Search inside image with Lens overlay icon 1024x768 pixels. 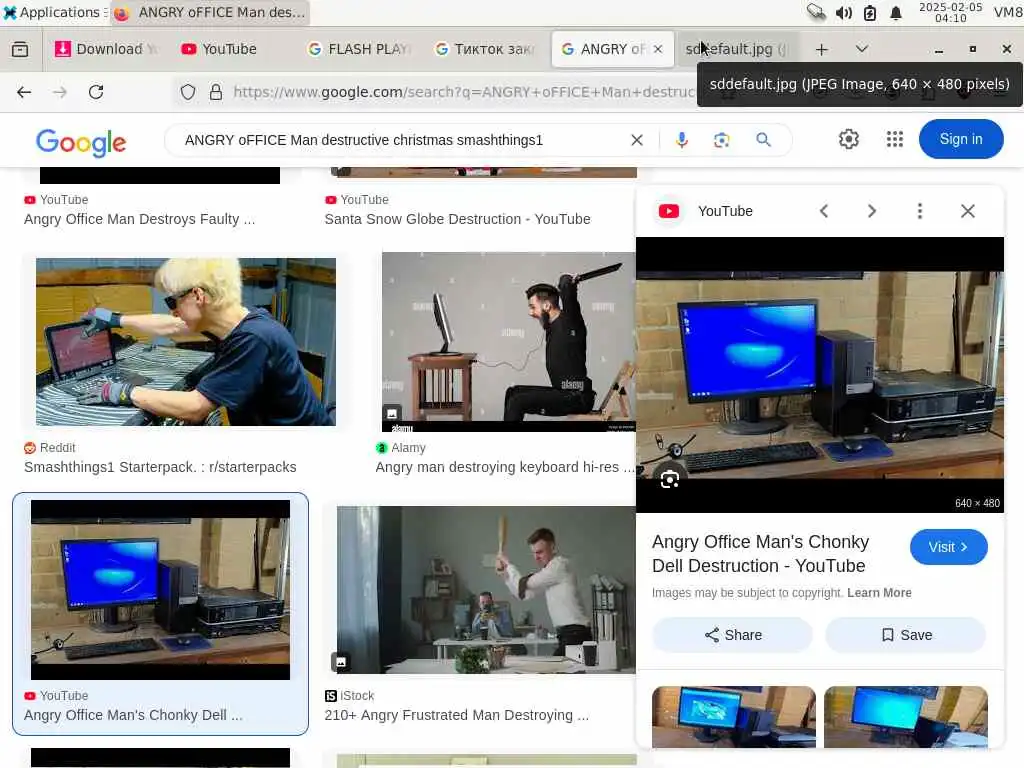(669, 480)
